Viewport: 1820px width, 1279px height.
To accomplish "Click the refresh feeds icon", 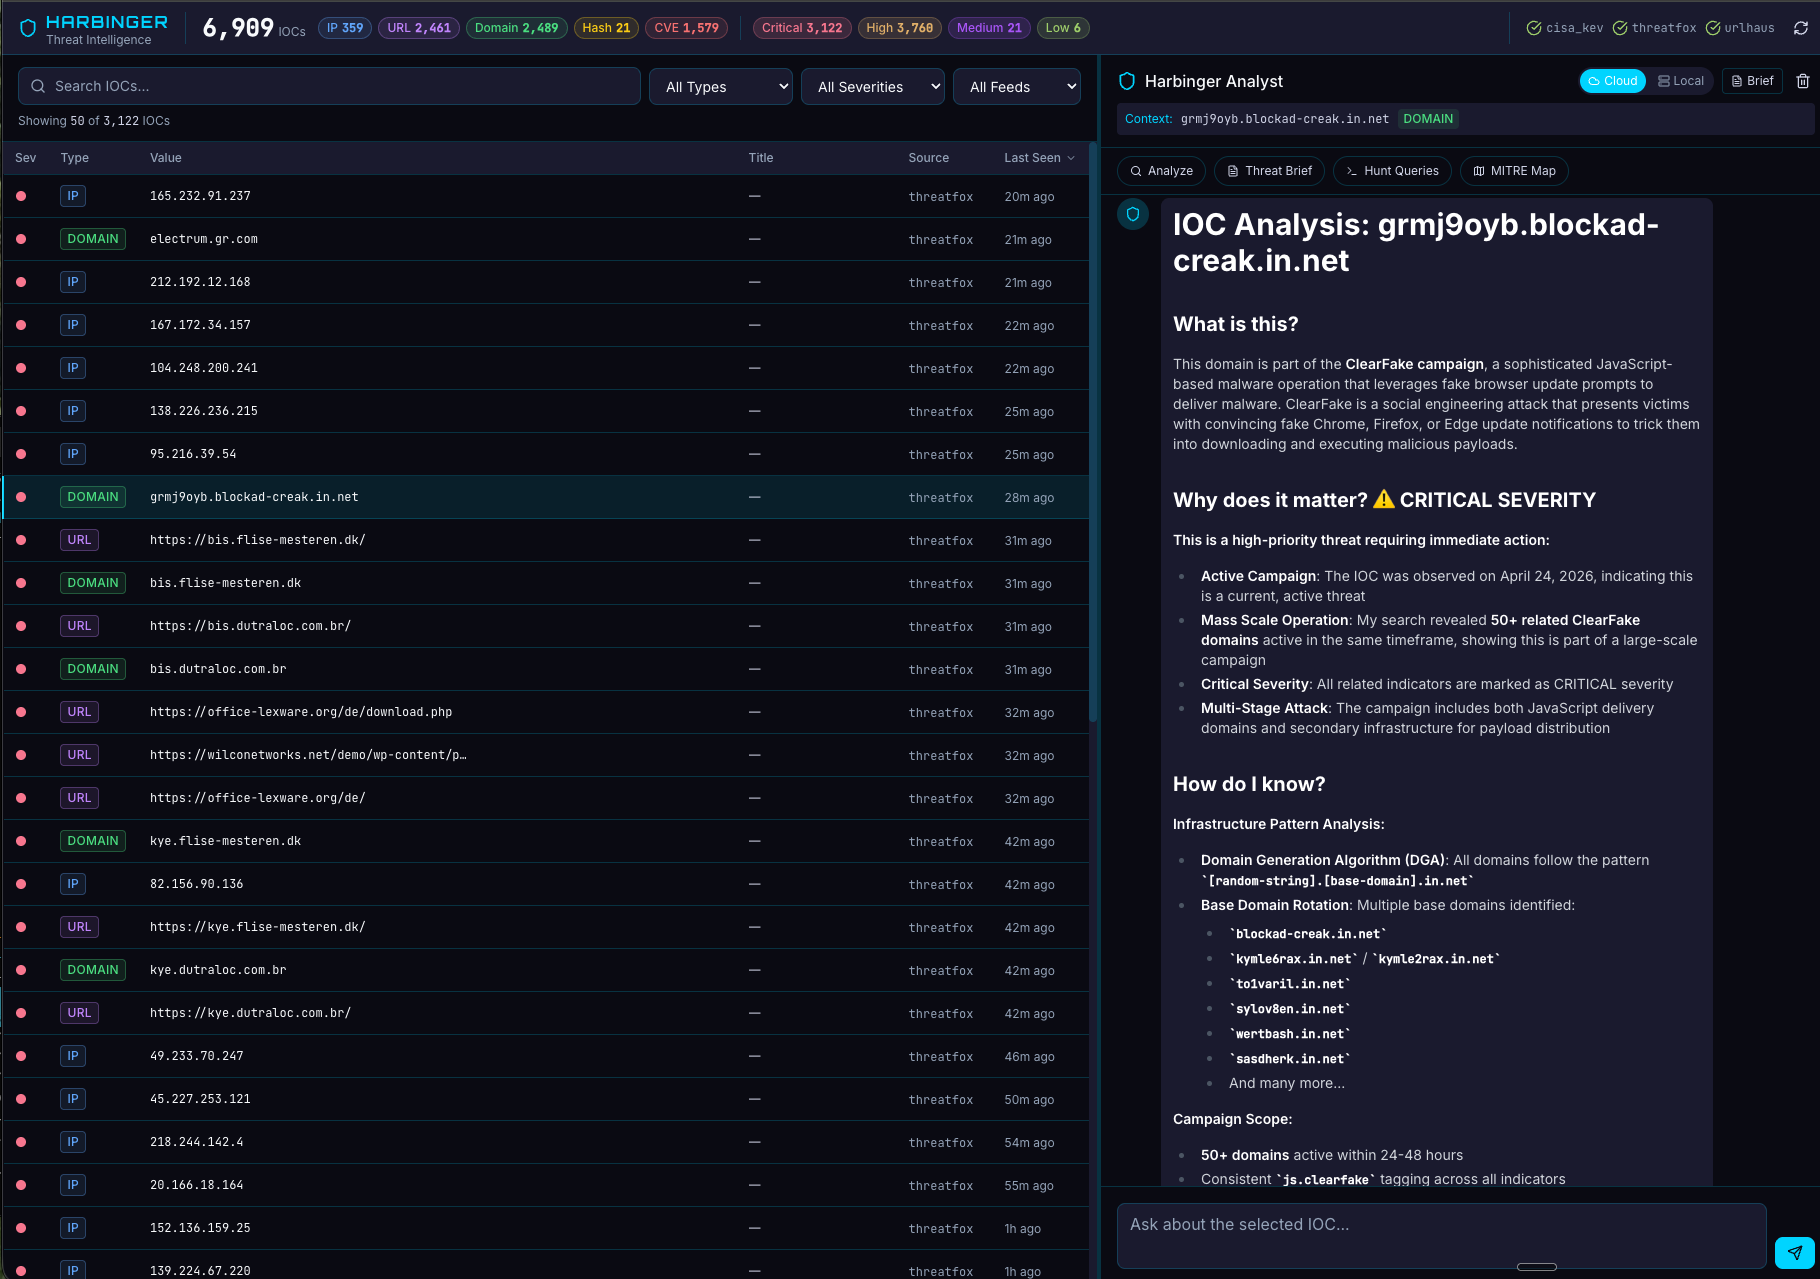I will tap(1801, 28).
